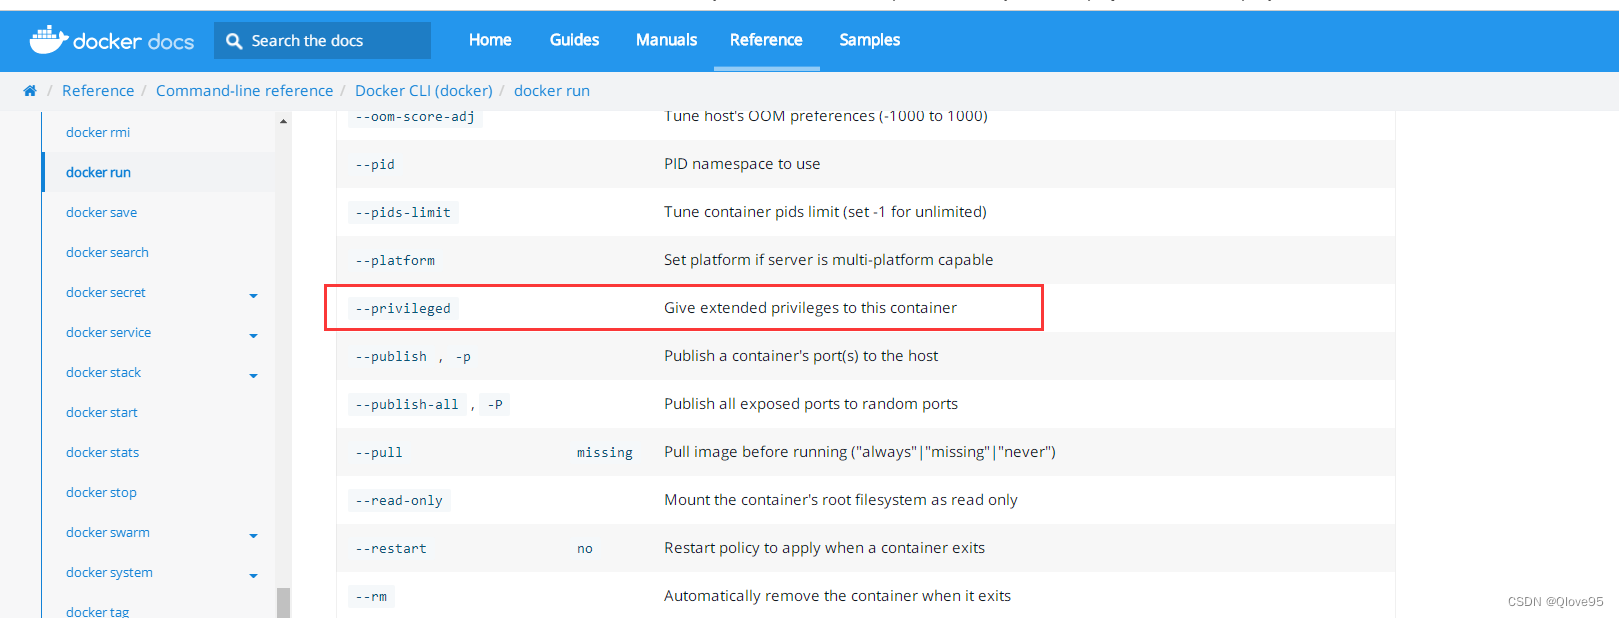Click 'Mount the container's root filesystem' description
The image size is (1619, 618).
click(841, 500)
